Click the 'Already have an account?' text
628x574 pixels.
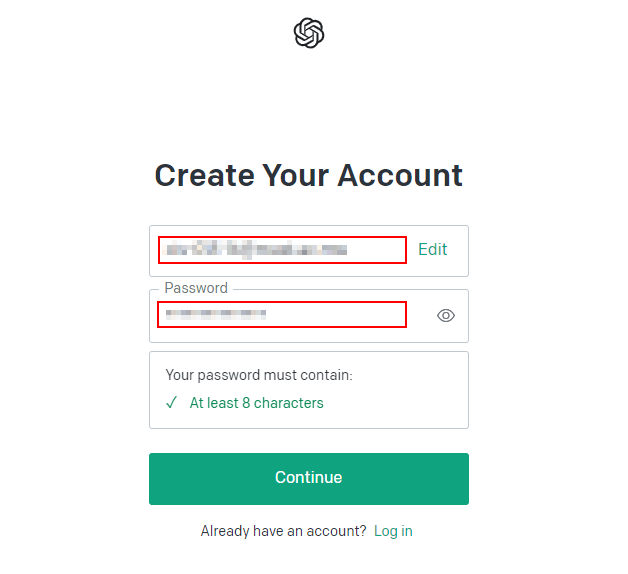point(283,531)
